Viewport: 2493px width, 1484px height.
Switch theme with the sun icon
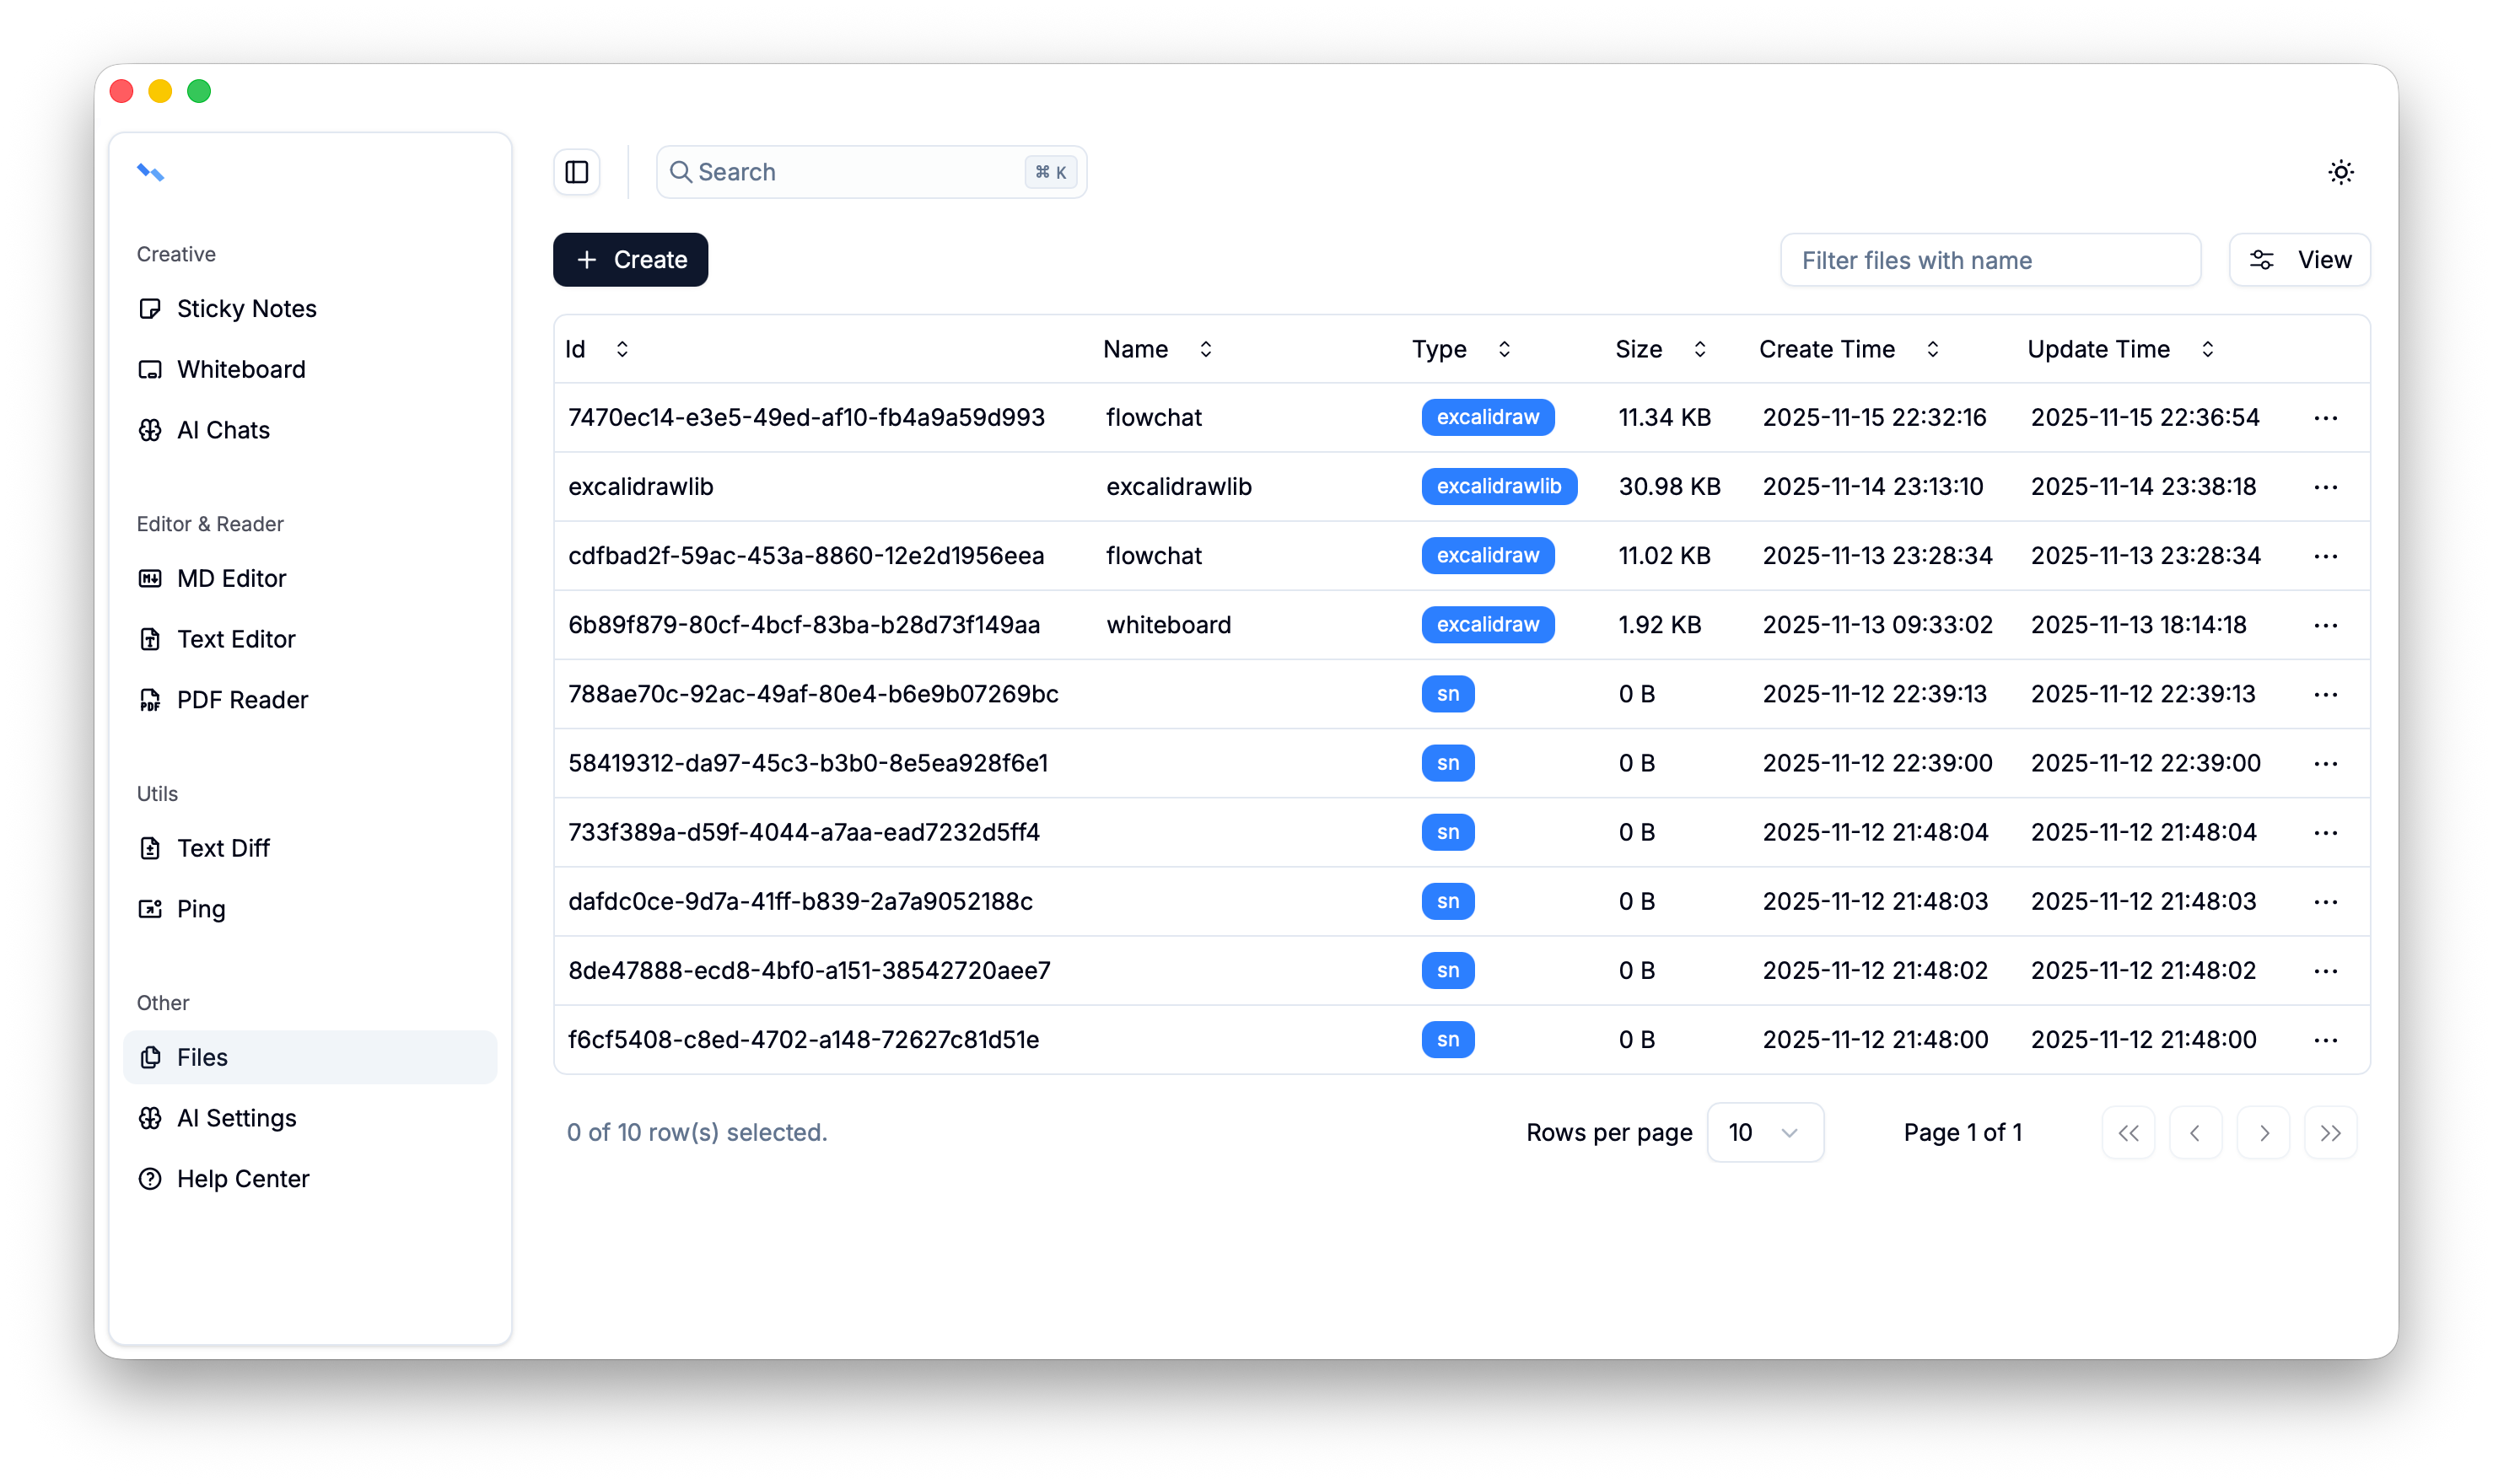tap(2340, 172)
